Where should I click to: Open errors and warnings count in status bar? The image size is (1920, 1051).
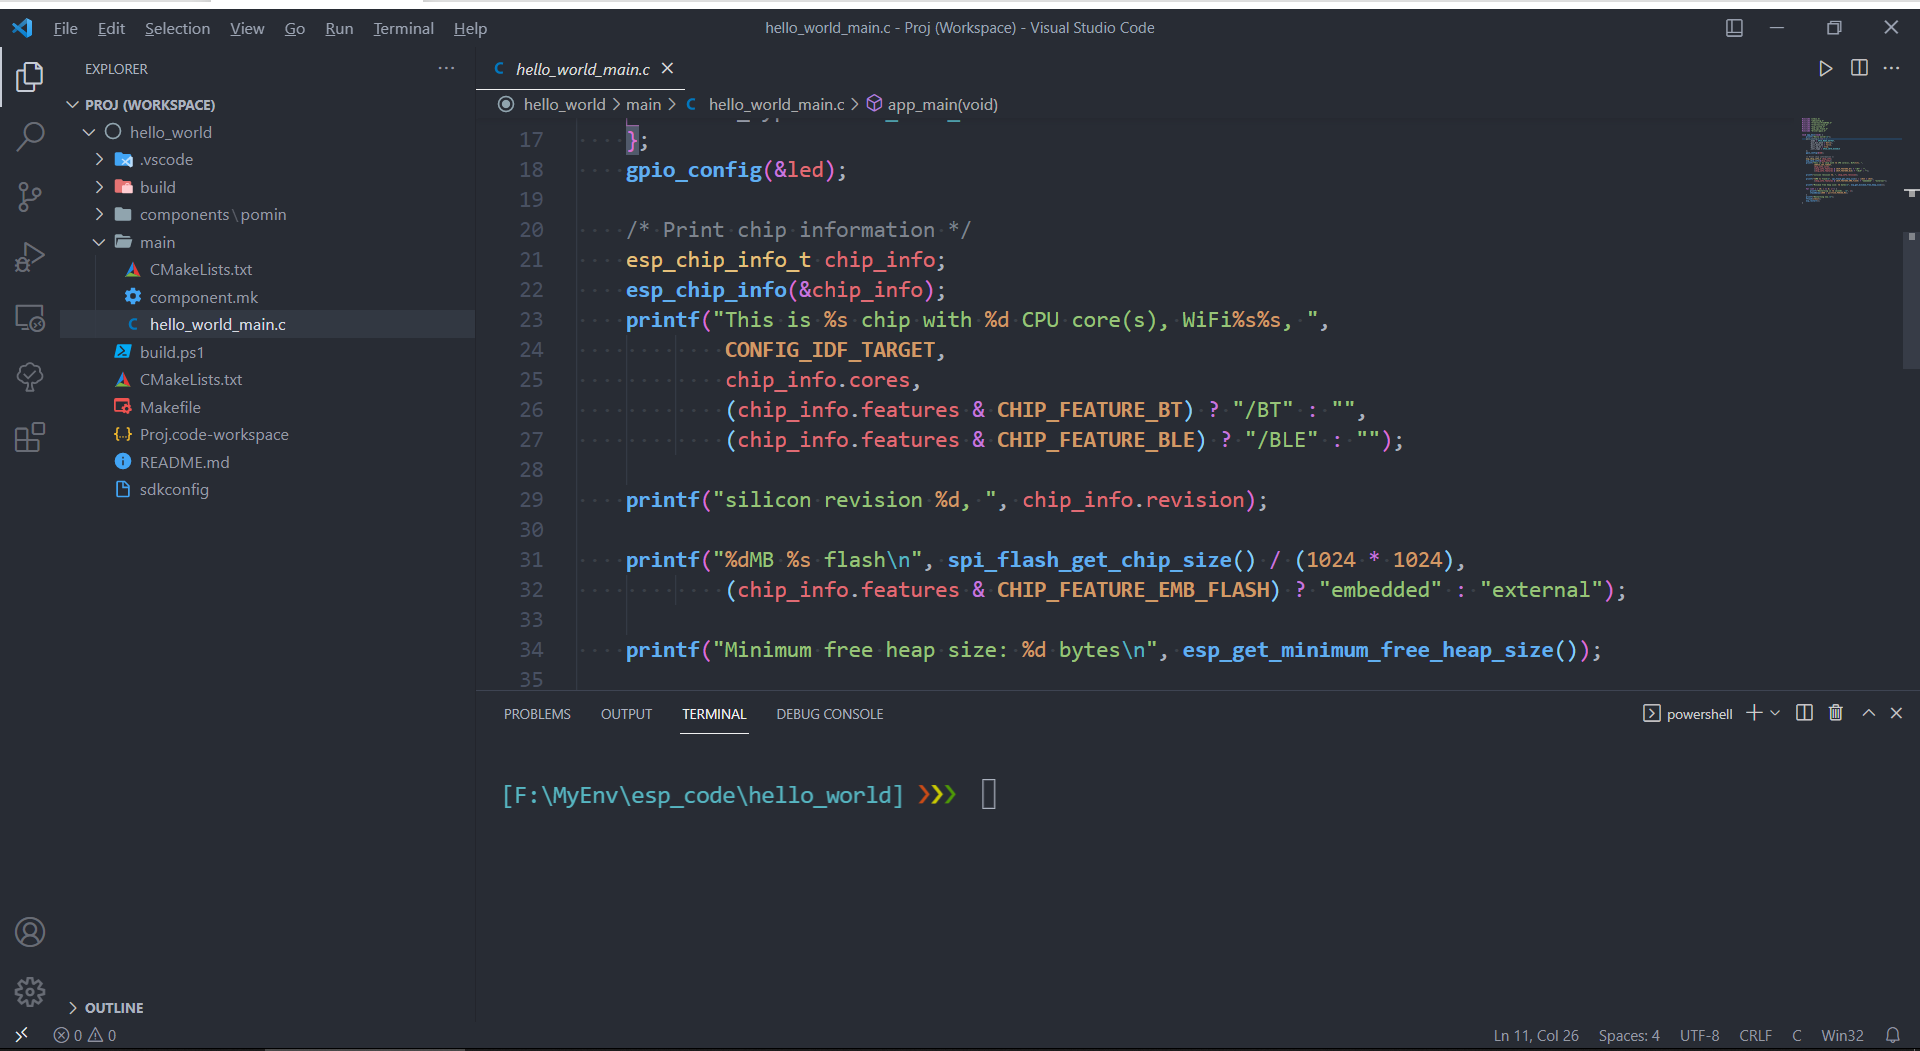coord(85,1035)
